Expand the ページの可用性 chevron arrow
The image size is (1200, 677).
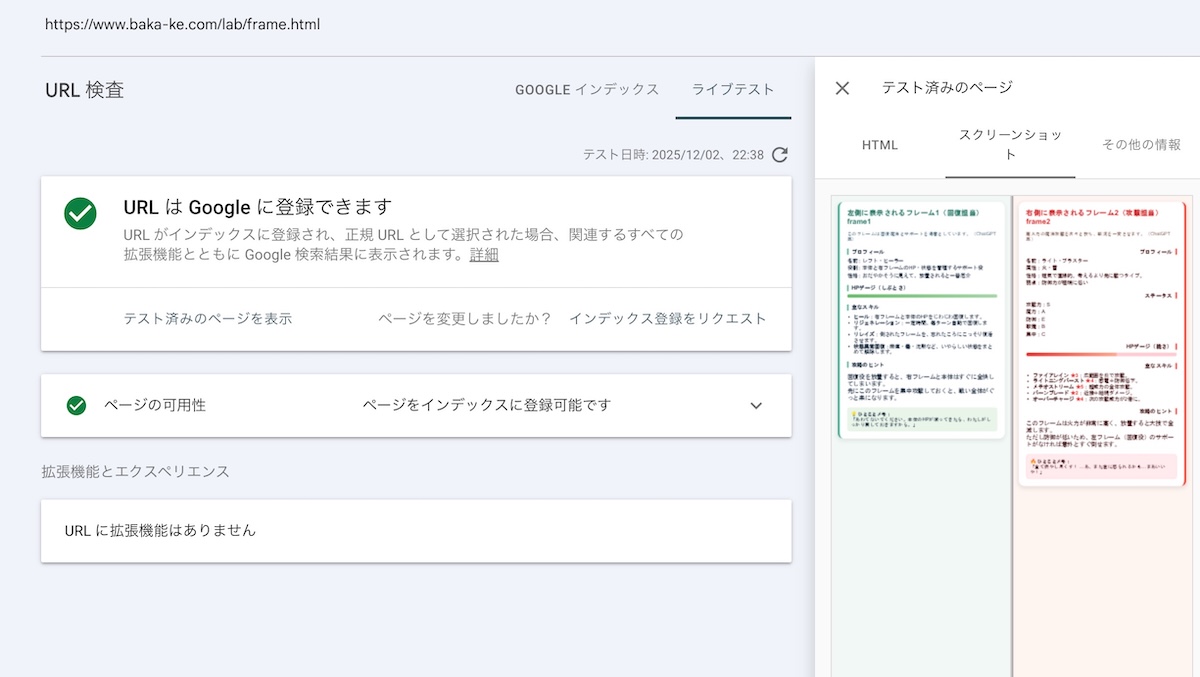click(756, 405)
